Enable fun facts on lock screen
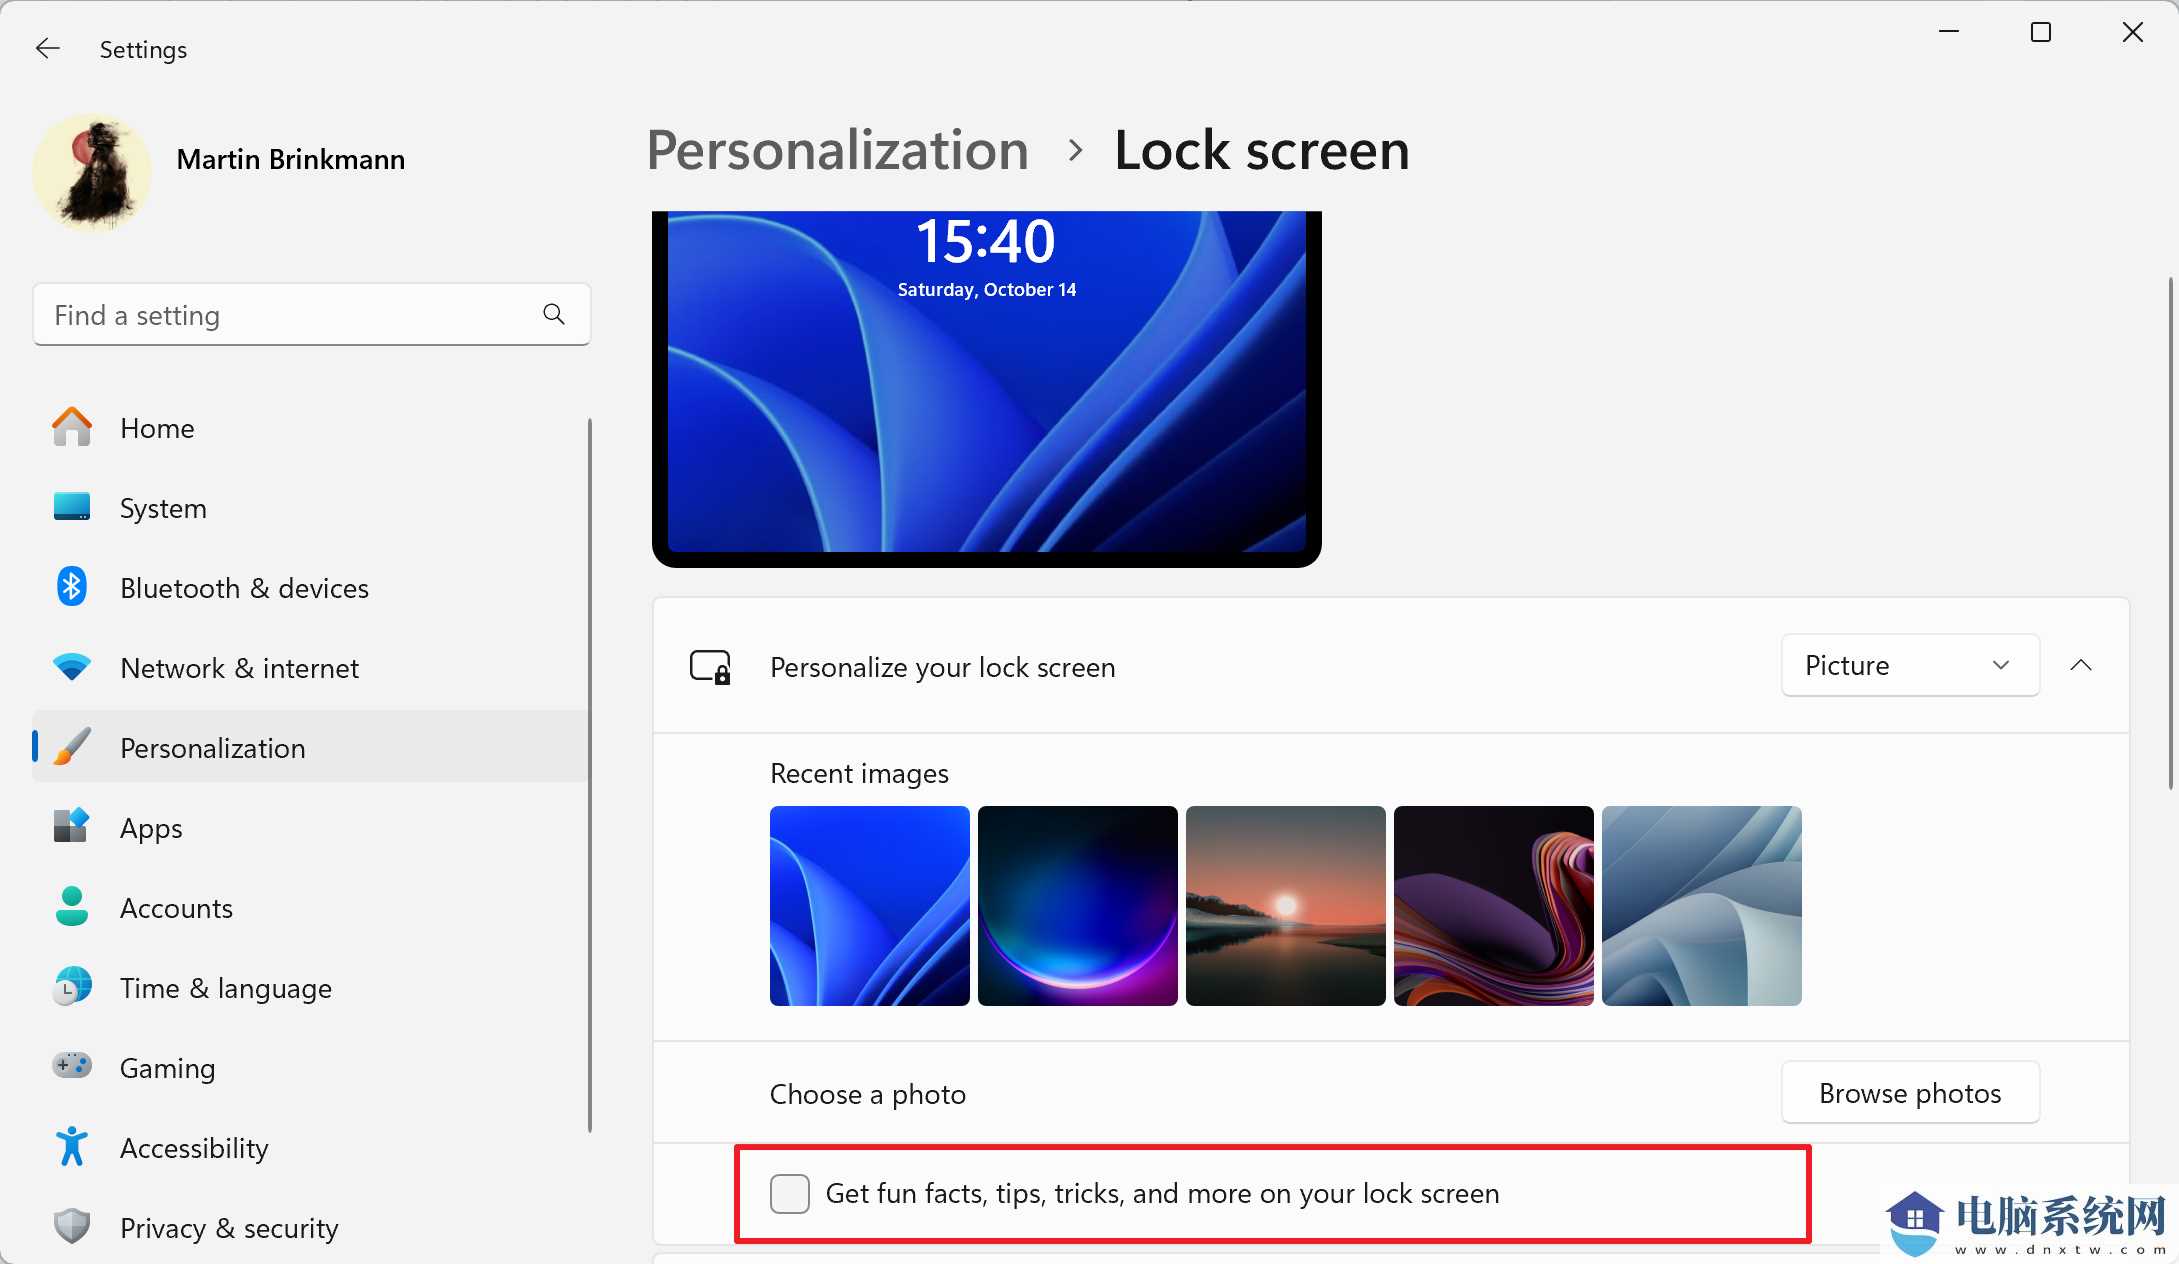 [x=789, y=1193]
